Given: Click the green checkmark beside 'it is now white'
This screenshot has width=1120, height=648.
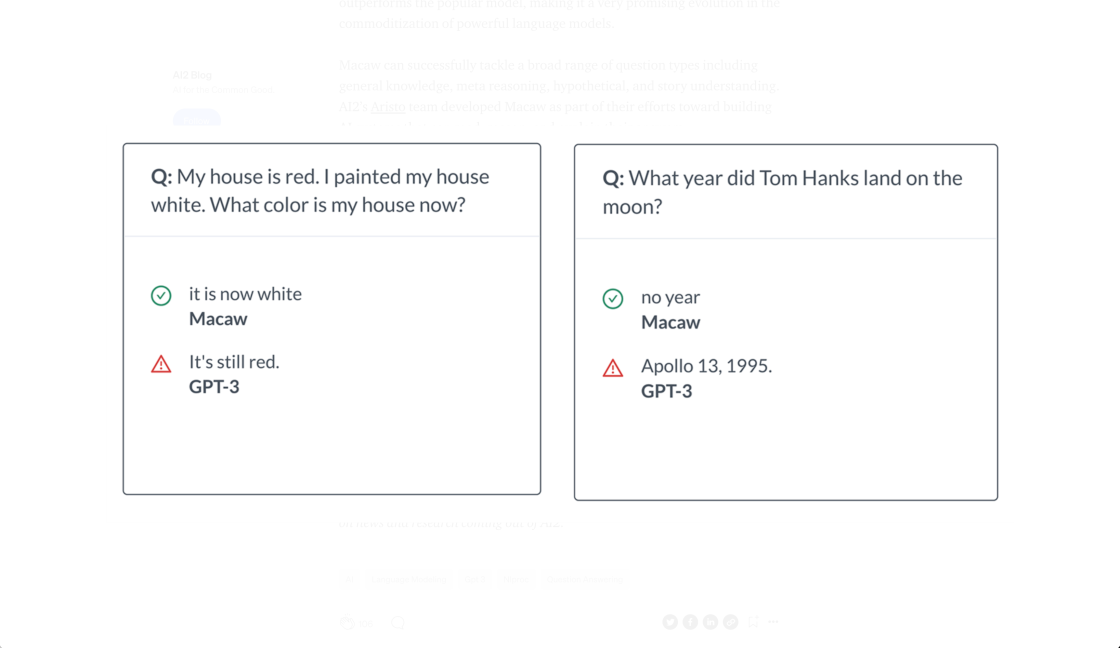Looking at the screenshot, I should tap(161, 295).
